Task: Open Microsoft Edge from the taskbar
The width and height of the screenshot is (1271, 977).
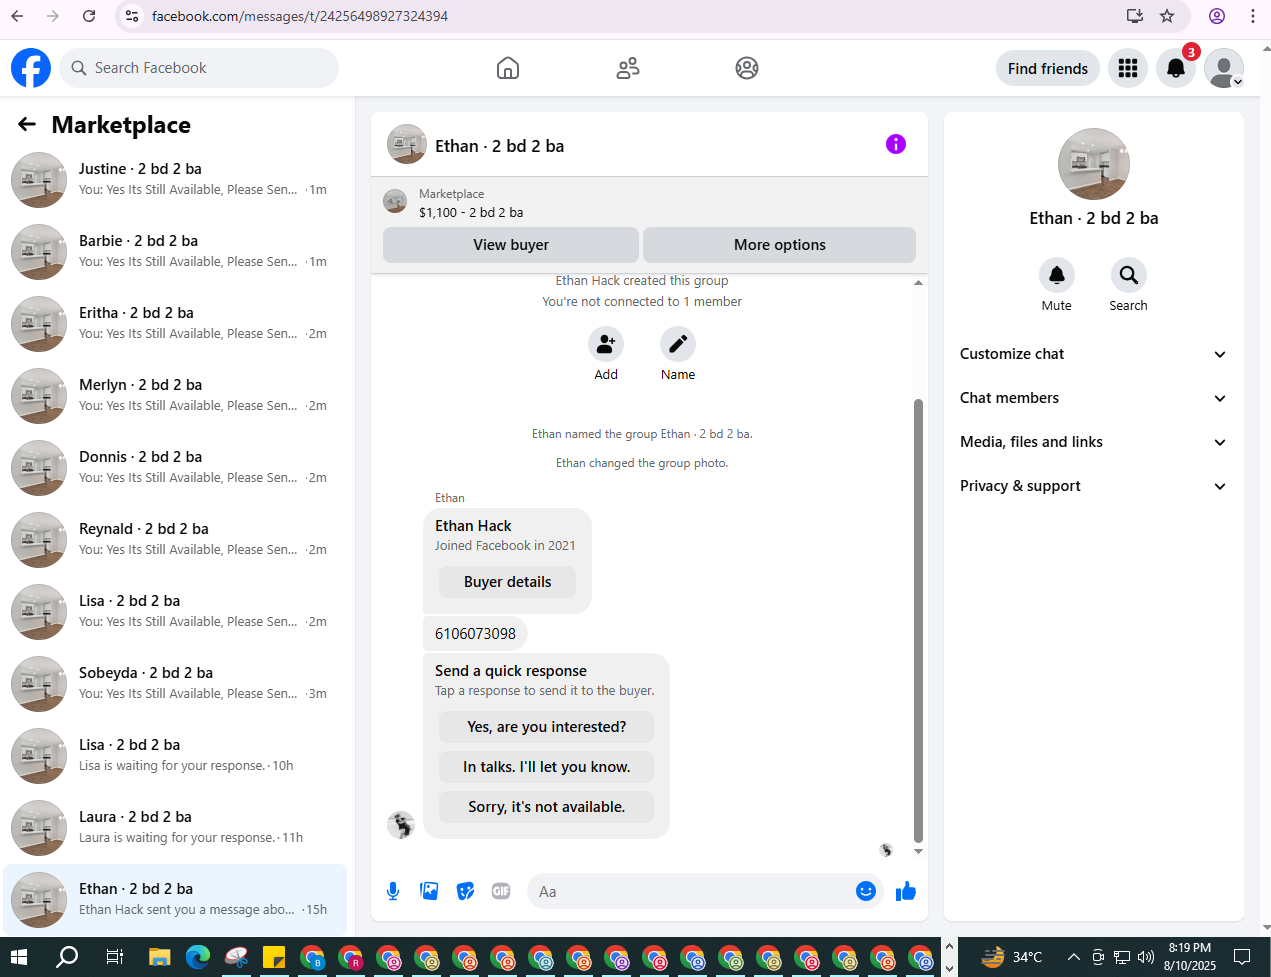Action: 198,957
